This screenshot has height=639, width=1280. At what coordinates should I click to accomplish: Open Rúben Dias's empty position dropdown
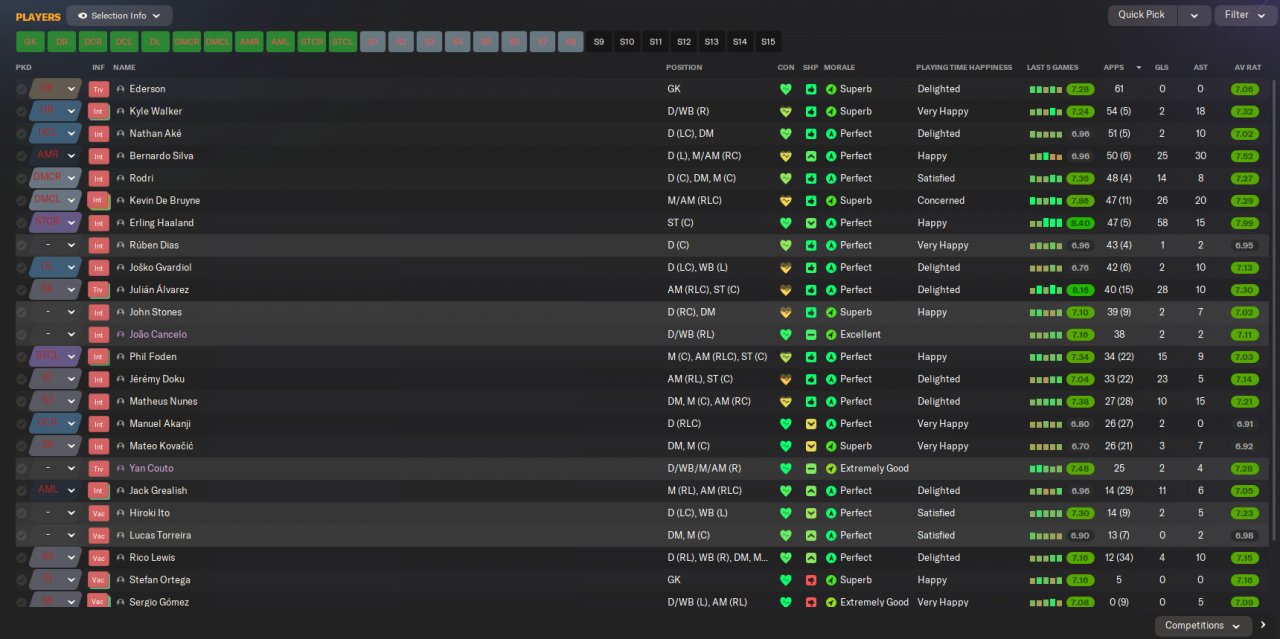pos(56,245)
